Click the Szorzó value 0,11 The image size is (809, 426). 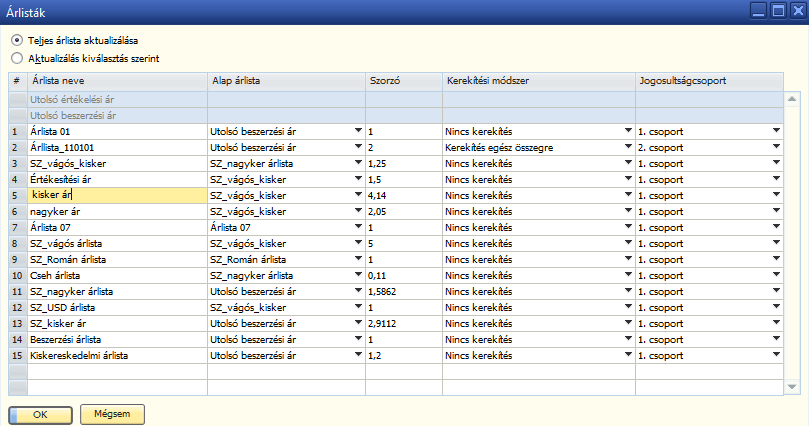(x=404, y=275)
